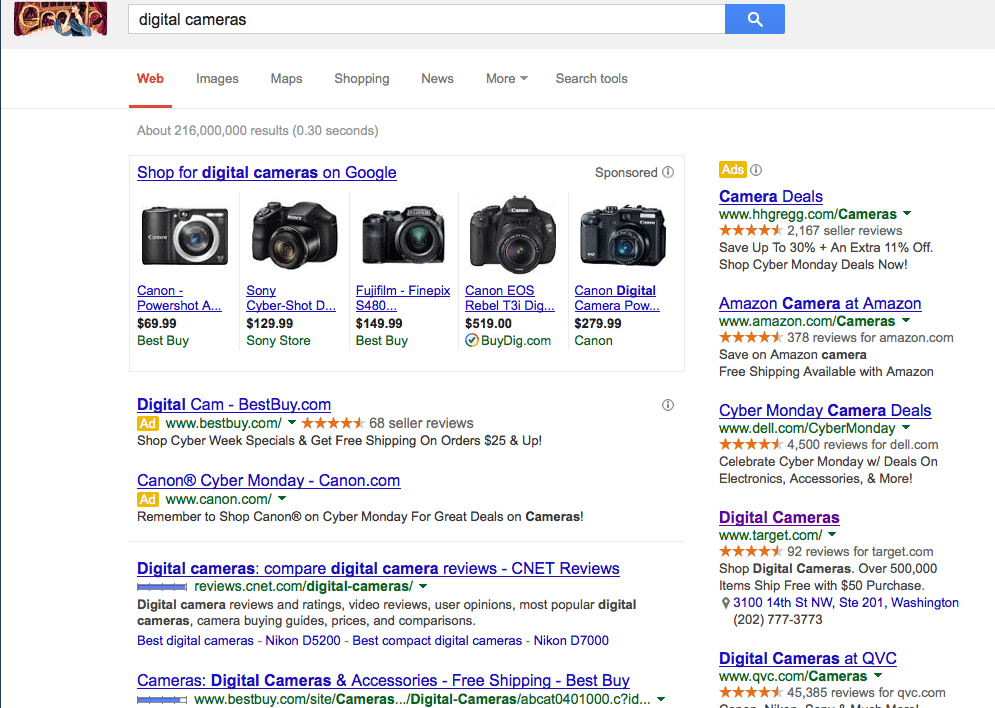
Task: Expand dropdown arrow beside hhgregg.com/Cameras
Action: 907,214
